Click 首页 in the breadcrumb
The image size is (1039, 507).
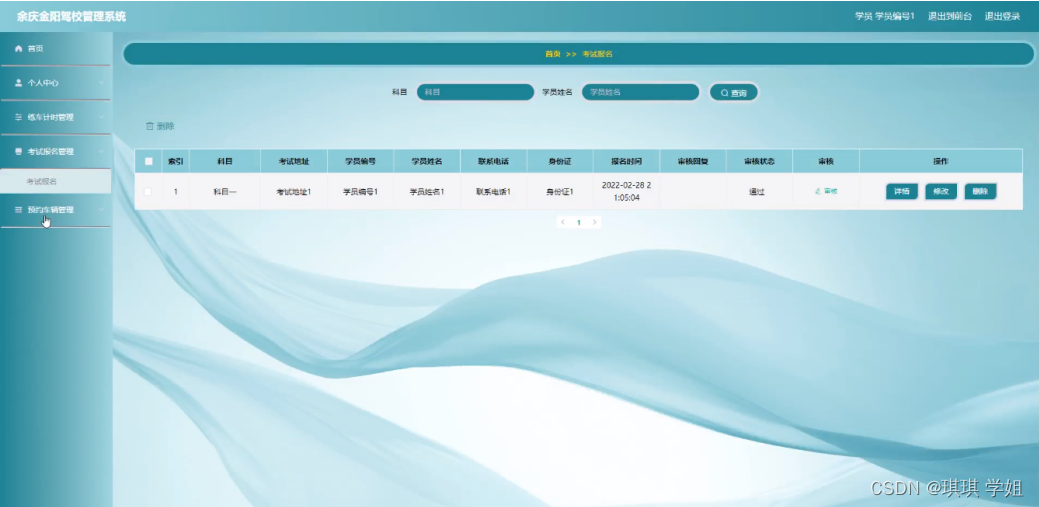(553, 54)
